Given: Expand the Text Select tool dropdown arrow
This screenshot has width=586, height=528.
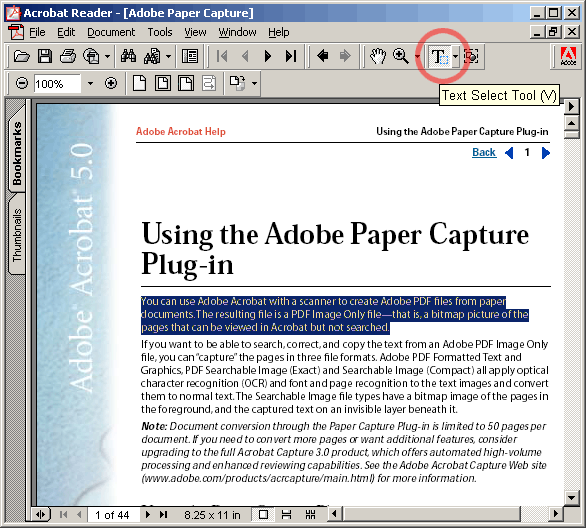Looking at the screenshot, I should (455, 57).
